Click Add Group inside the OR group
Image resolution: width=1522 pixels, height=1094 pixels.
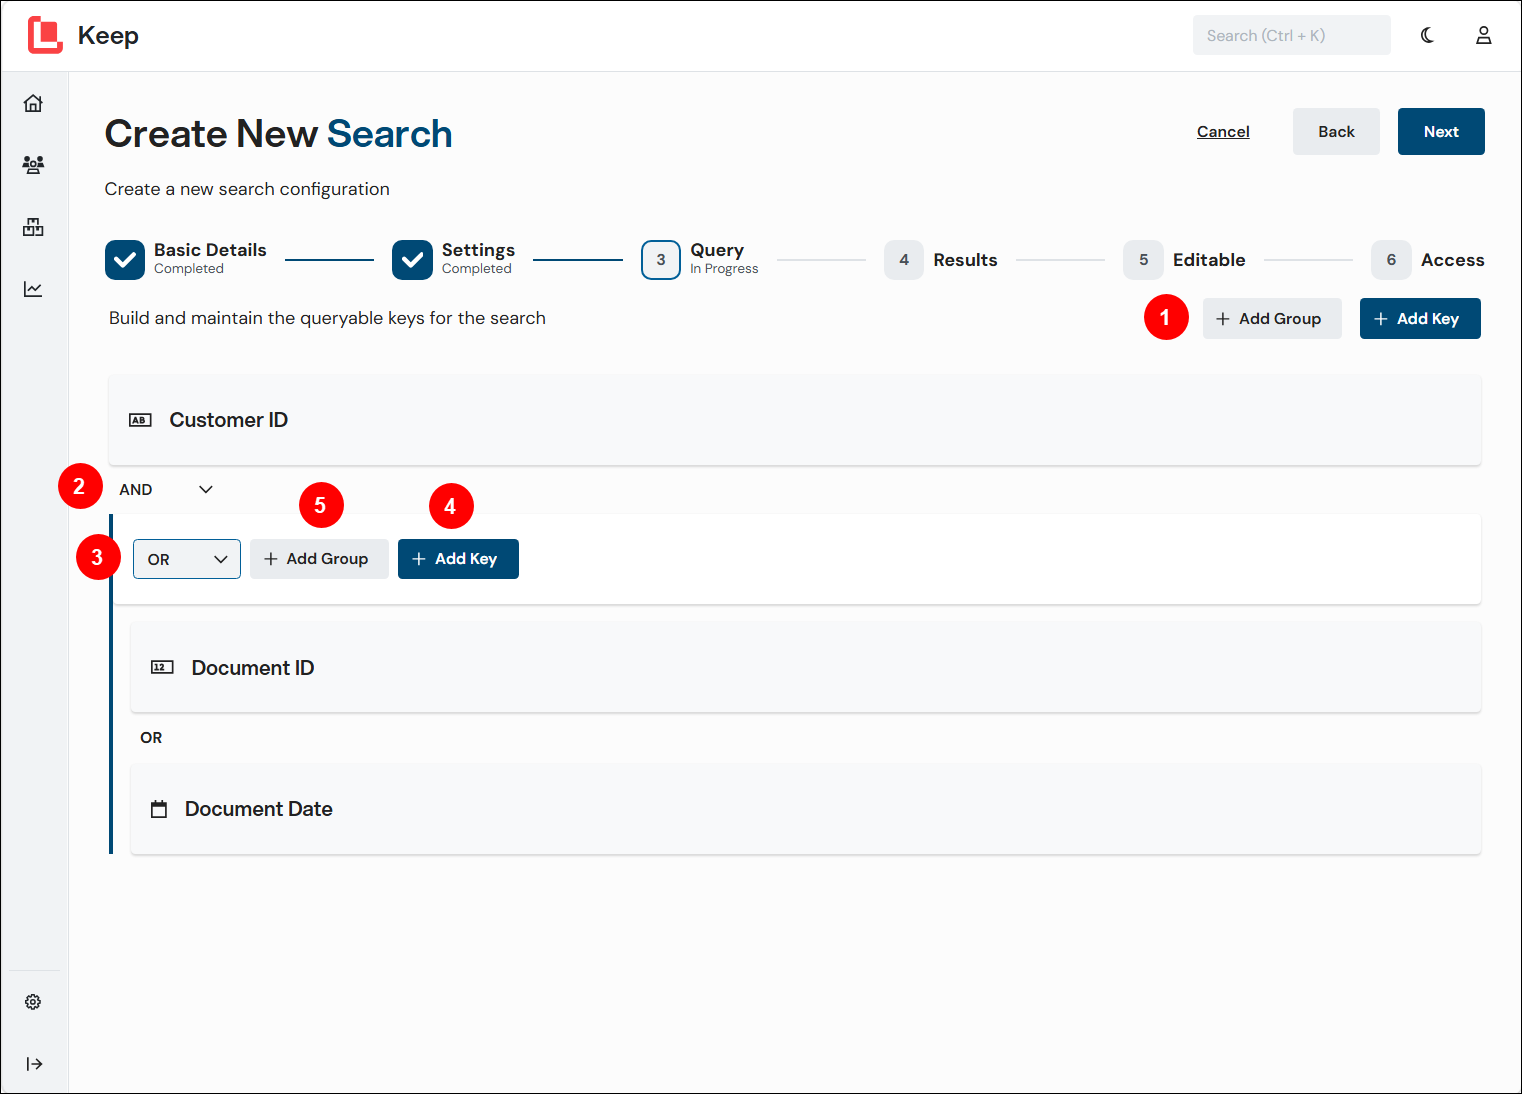319,559
